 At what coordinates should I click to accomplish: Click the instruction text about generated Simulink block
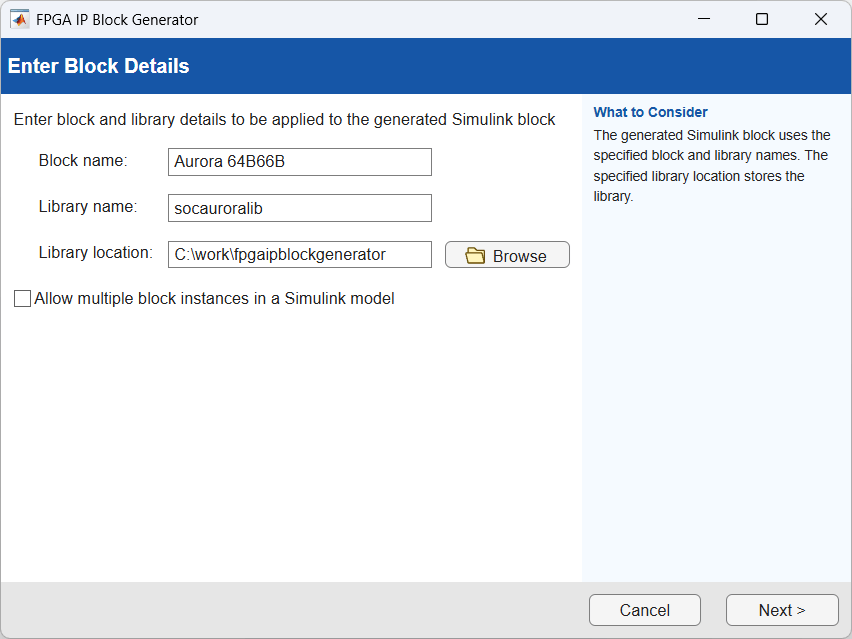pyautogui.click(x=284, y=120)
